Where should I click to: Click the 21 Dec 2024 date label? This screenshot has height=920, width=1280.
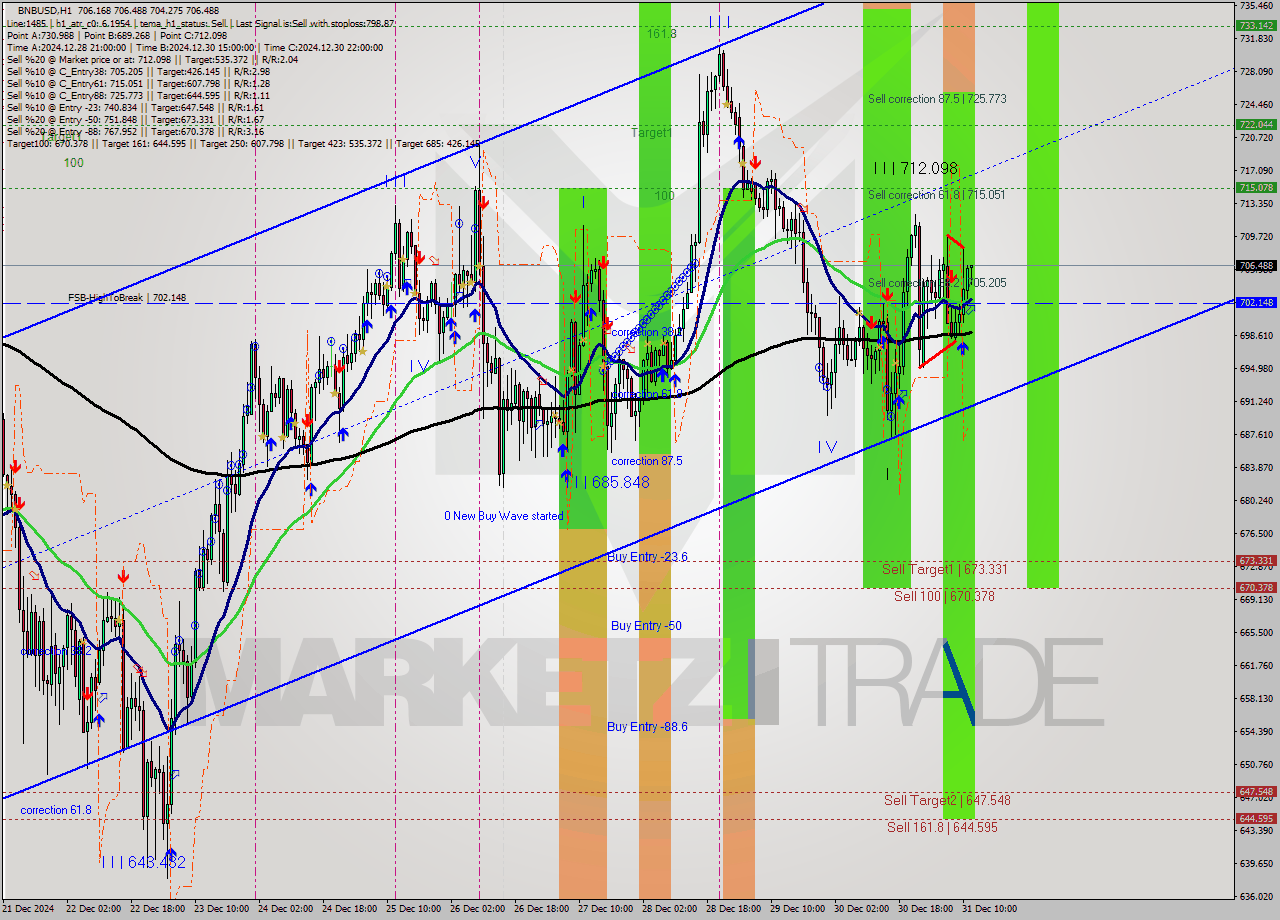pyautogui.click(x=27, y=909)
